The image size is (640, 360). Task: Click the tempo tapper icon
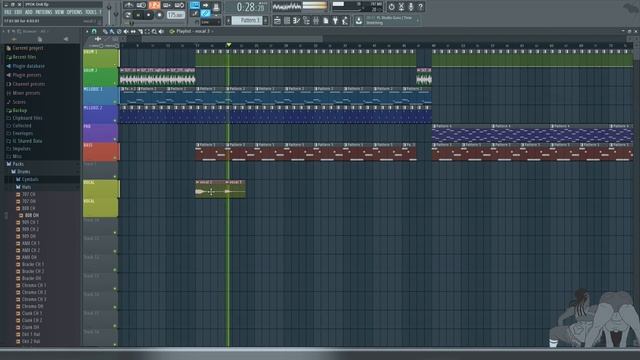tap(345, 20)
